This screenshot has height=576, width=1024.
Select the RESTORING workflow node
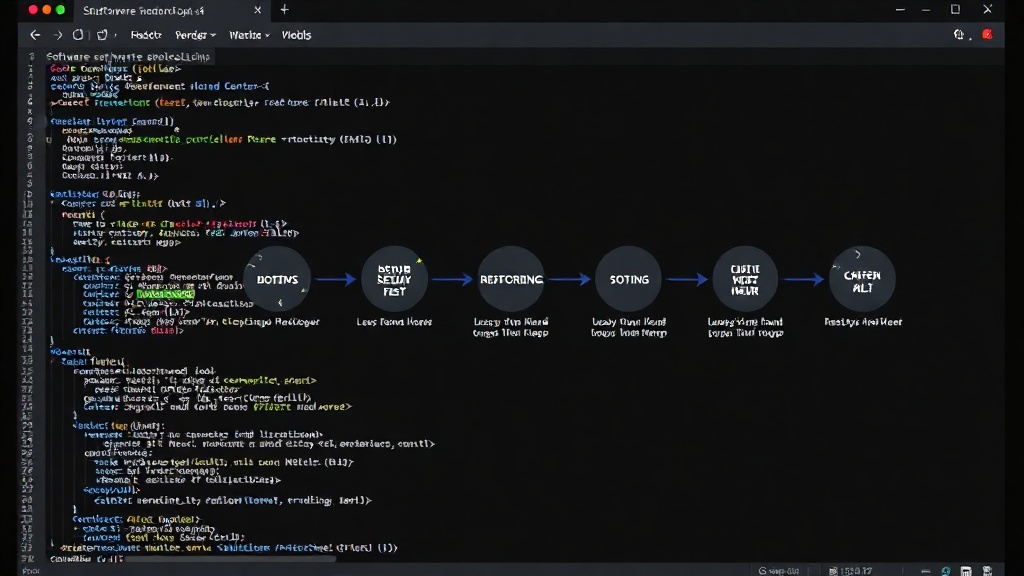(x=511, y=280)
